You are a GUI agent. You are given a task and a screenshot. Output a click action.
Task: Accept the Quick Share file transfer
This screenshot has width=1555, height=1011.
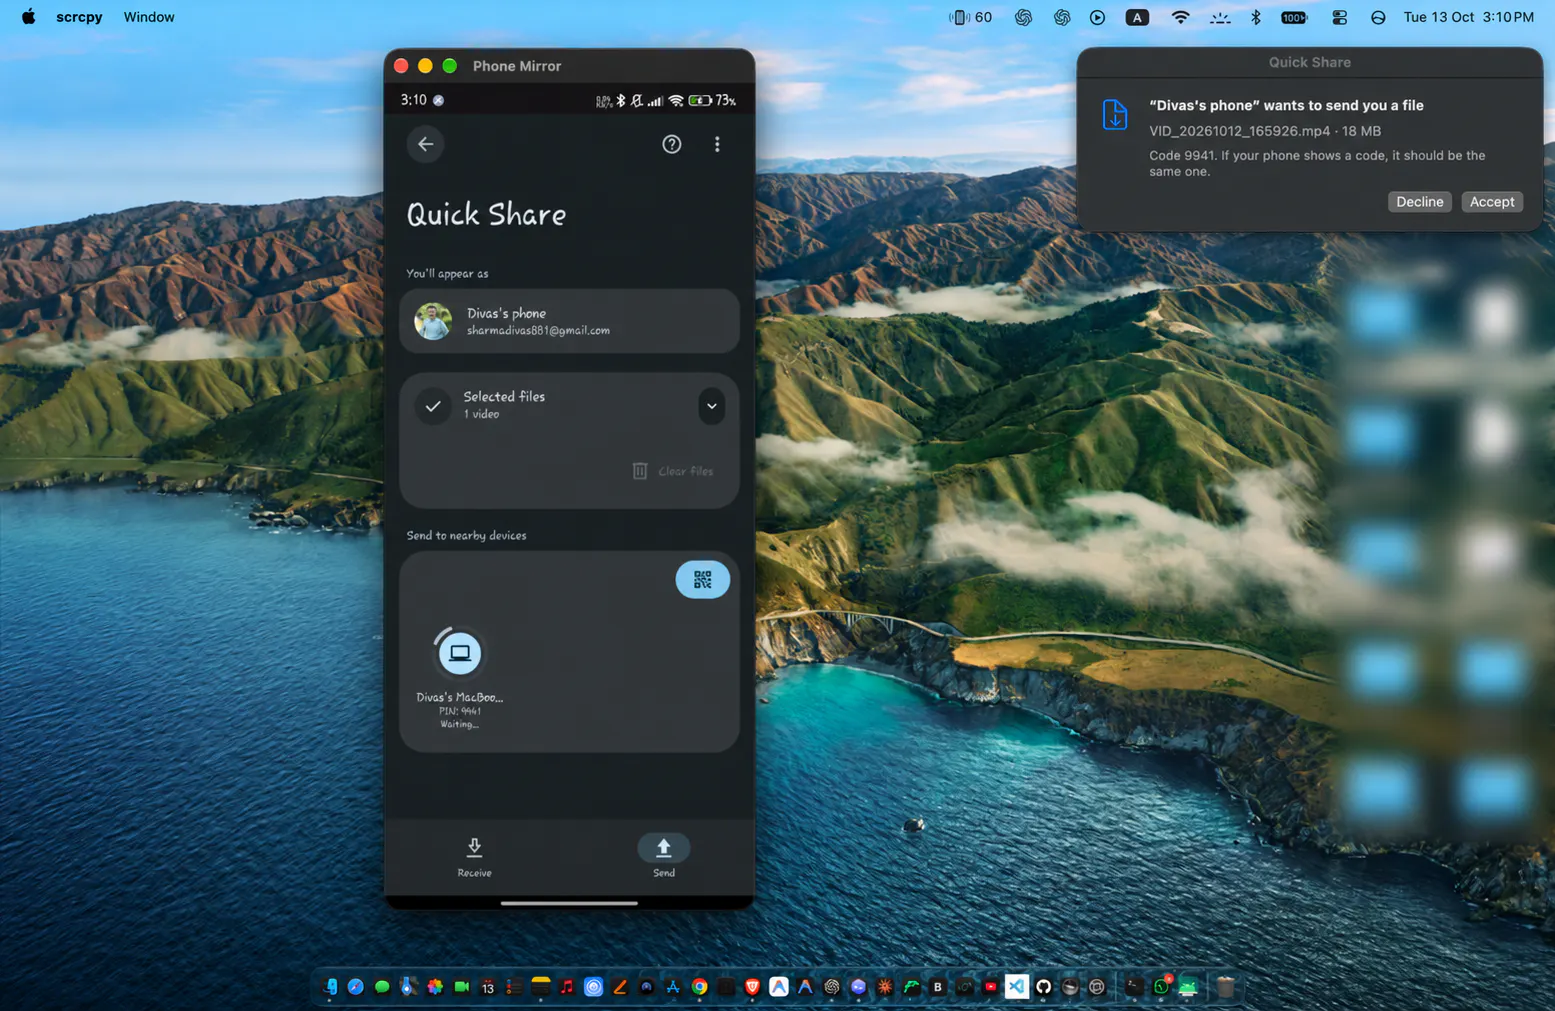pyautogui.click(x=1491, y=201)
